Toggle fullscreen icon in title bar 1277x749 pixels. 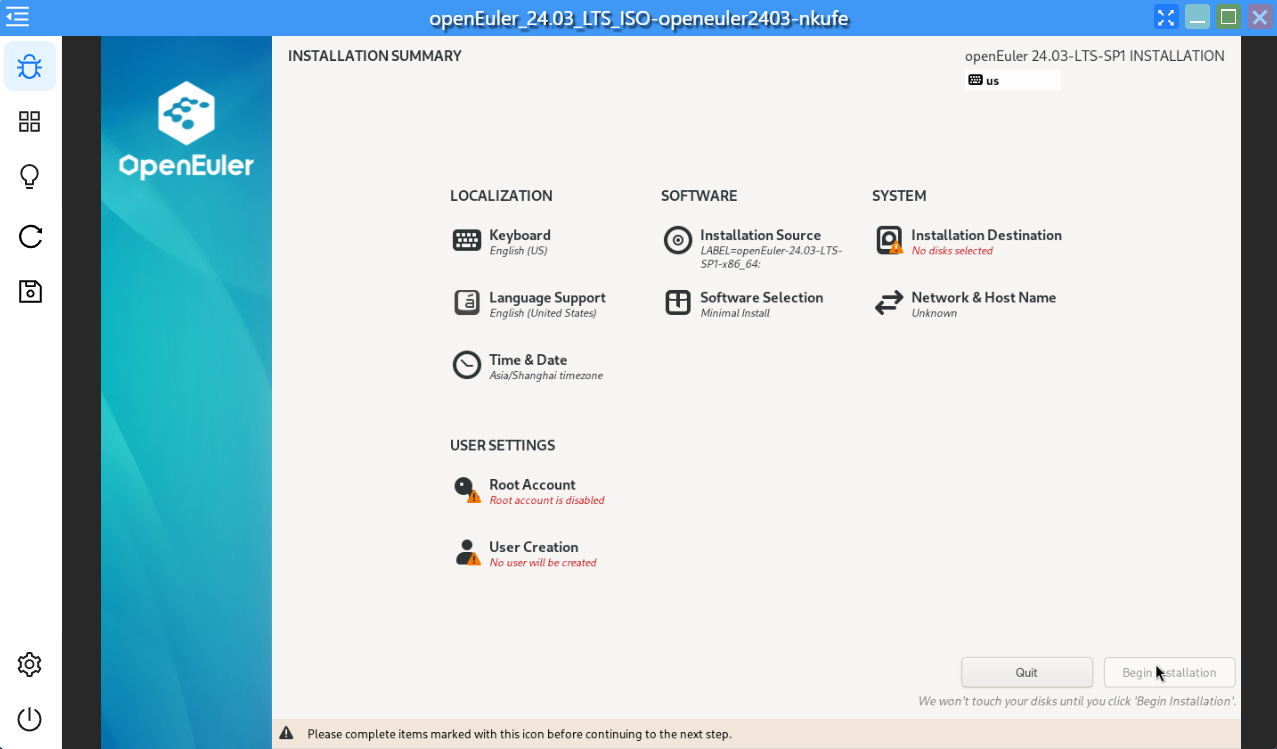[x=1166, y=17]
